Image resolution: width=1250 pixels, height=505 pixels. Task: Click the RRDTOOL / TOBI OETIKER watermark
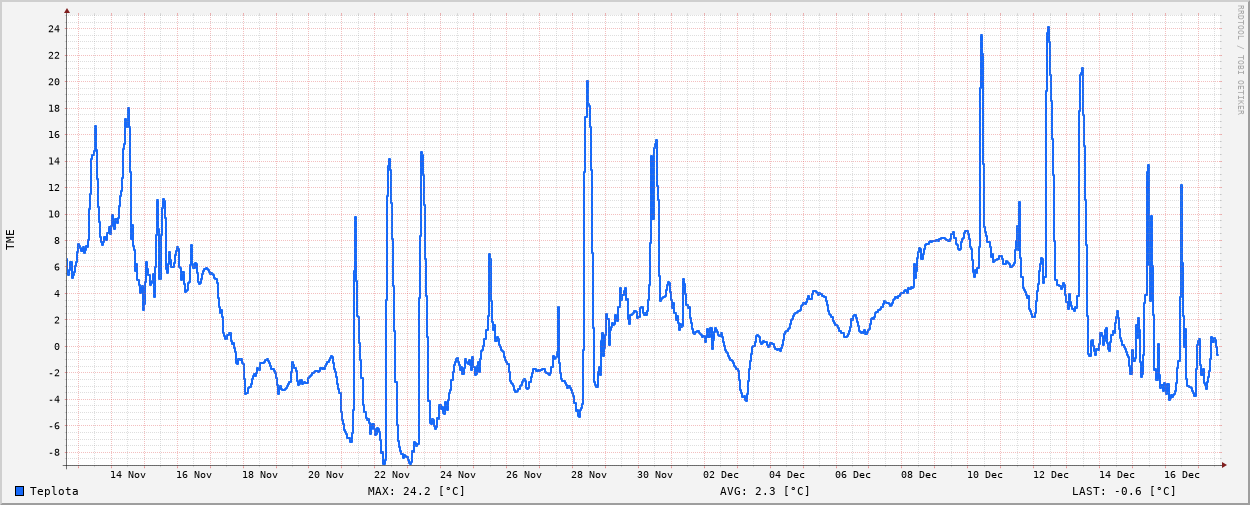click(1240, 60)
